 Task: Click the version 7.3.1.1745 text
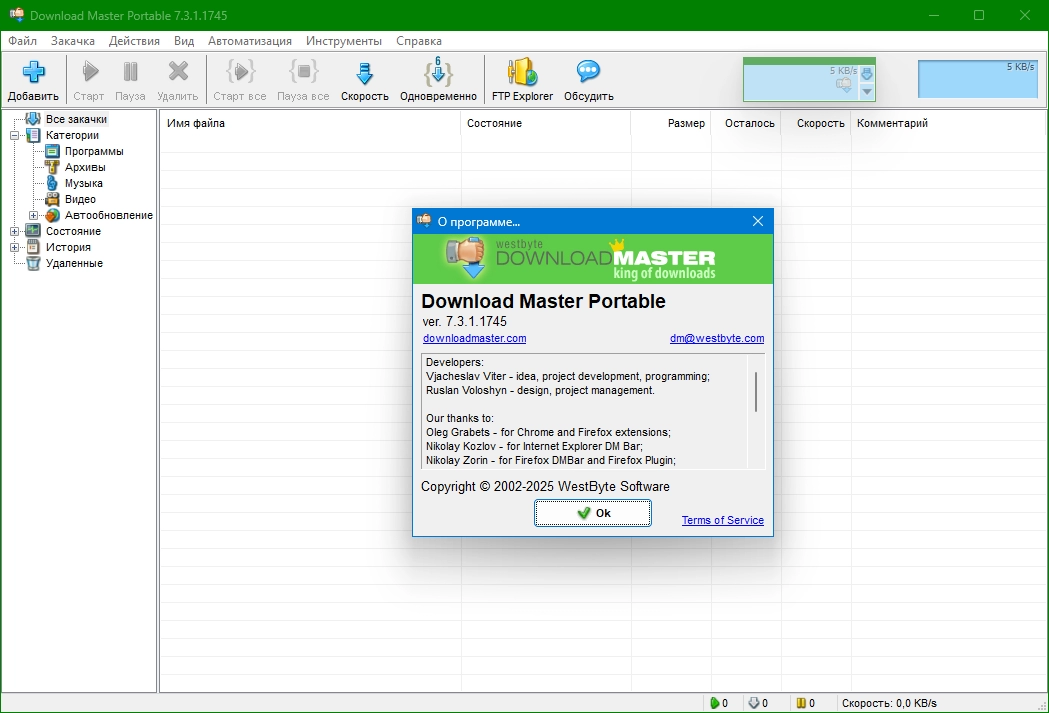coord(464,322)
